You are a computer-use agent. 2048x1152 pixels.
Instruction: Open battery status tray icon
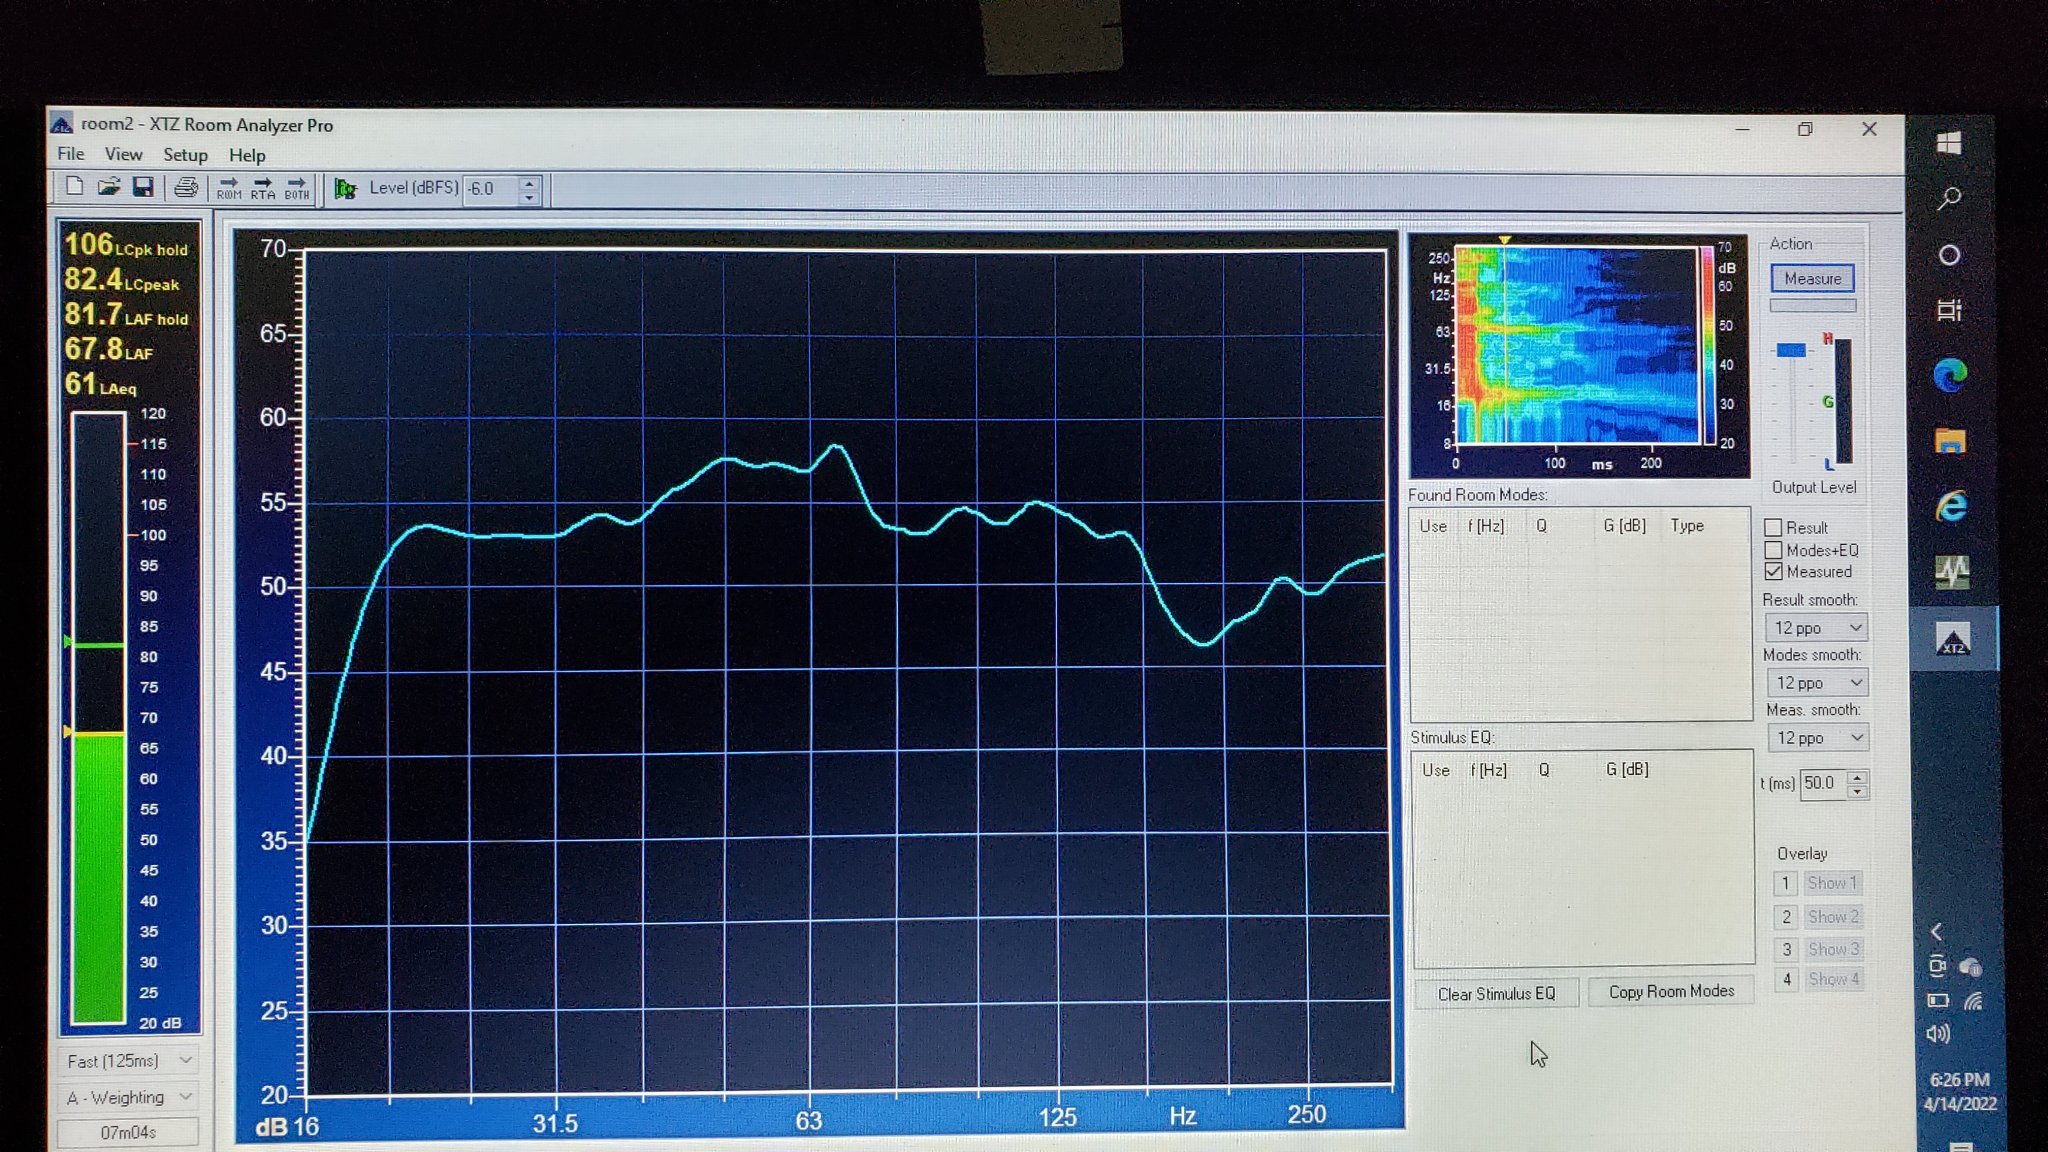(1938, 1000)
